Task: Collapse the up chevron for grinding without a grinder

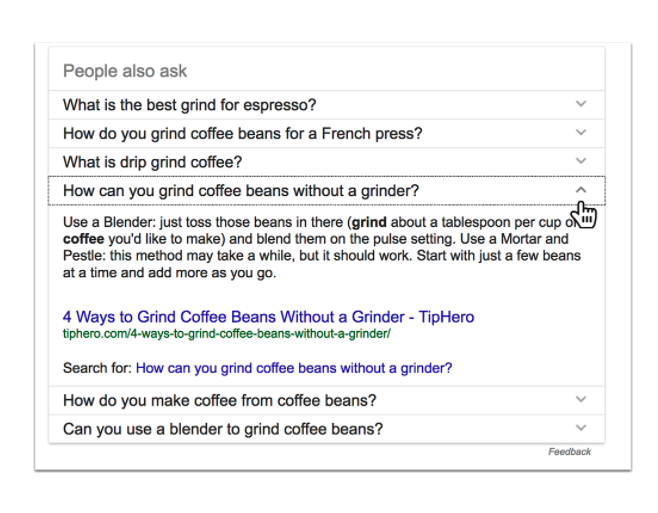Action: 581,190
